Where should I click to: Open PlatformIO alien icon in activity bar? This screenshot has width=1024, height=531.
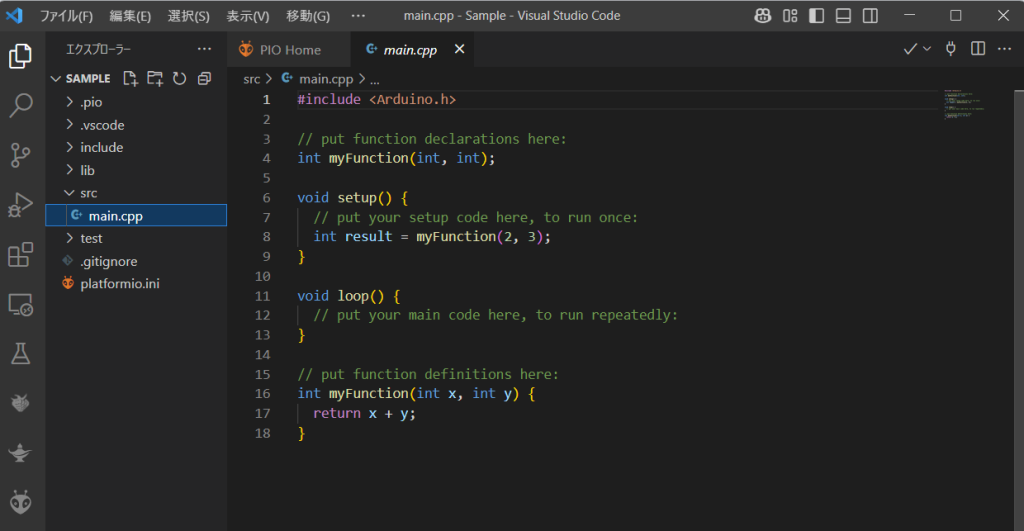[x=20, y=501]
